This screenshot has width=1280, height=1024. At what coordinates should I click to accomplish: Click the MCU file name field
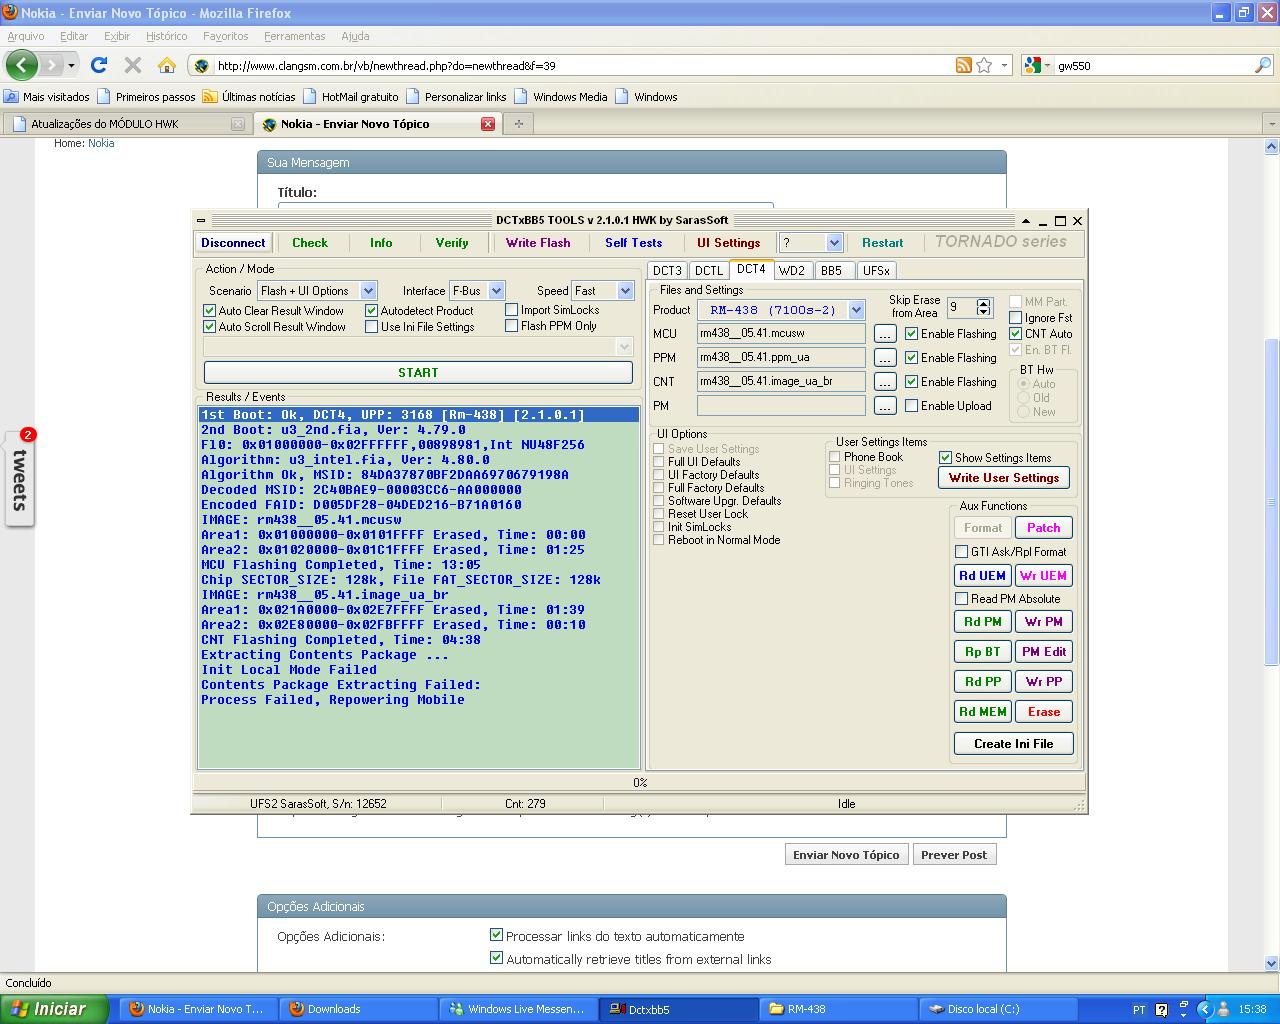(781, 334)
